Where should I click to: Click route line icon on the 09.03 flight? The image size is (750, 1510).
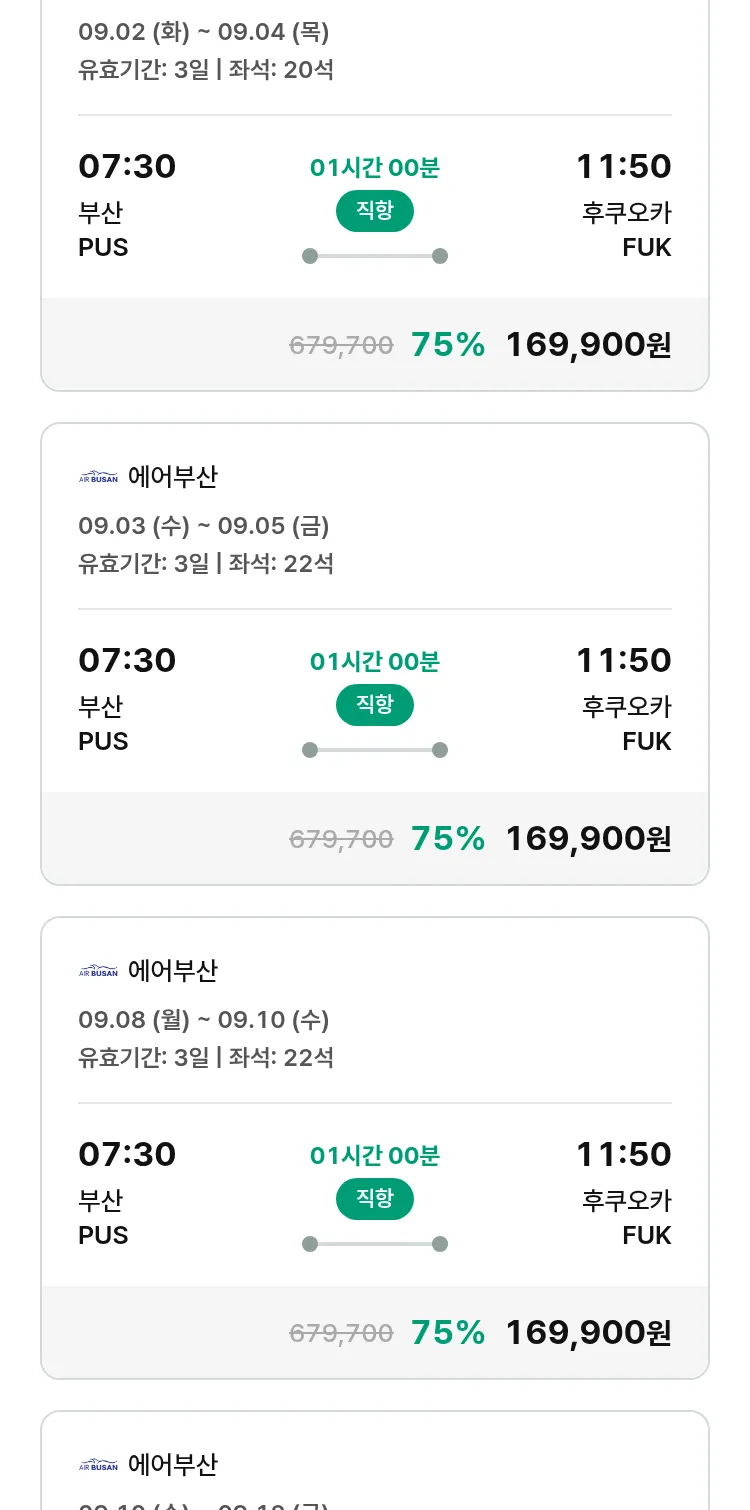[375, 750]
